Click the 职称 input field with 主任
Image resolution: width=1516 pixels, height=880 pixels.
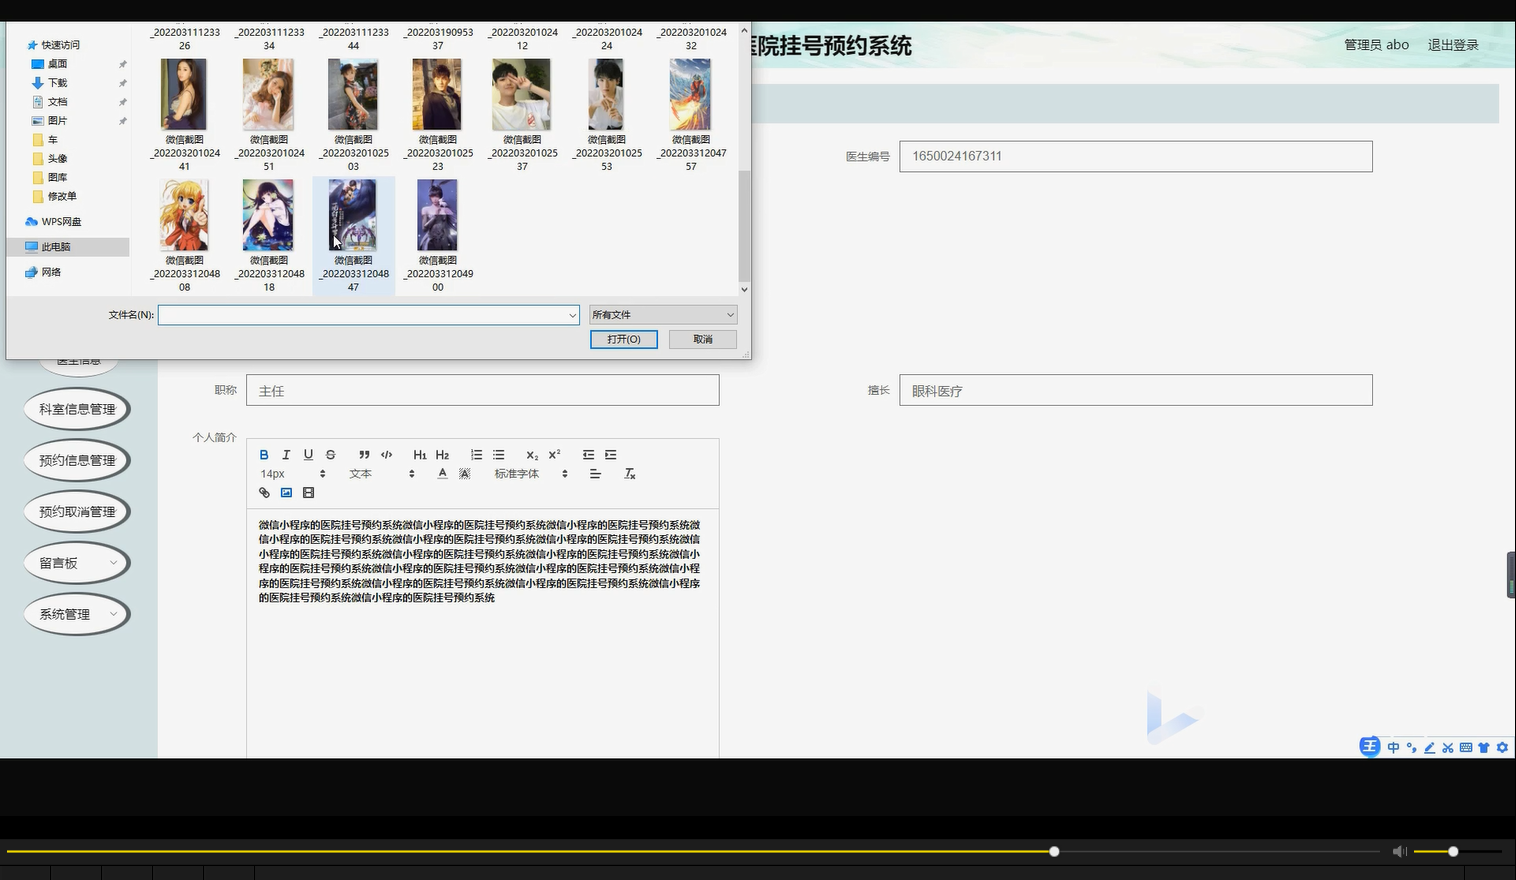point(483,390)
